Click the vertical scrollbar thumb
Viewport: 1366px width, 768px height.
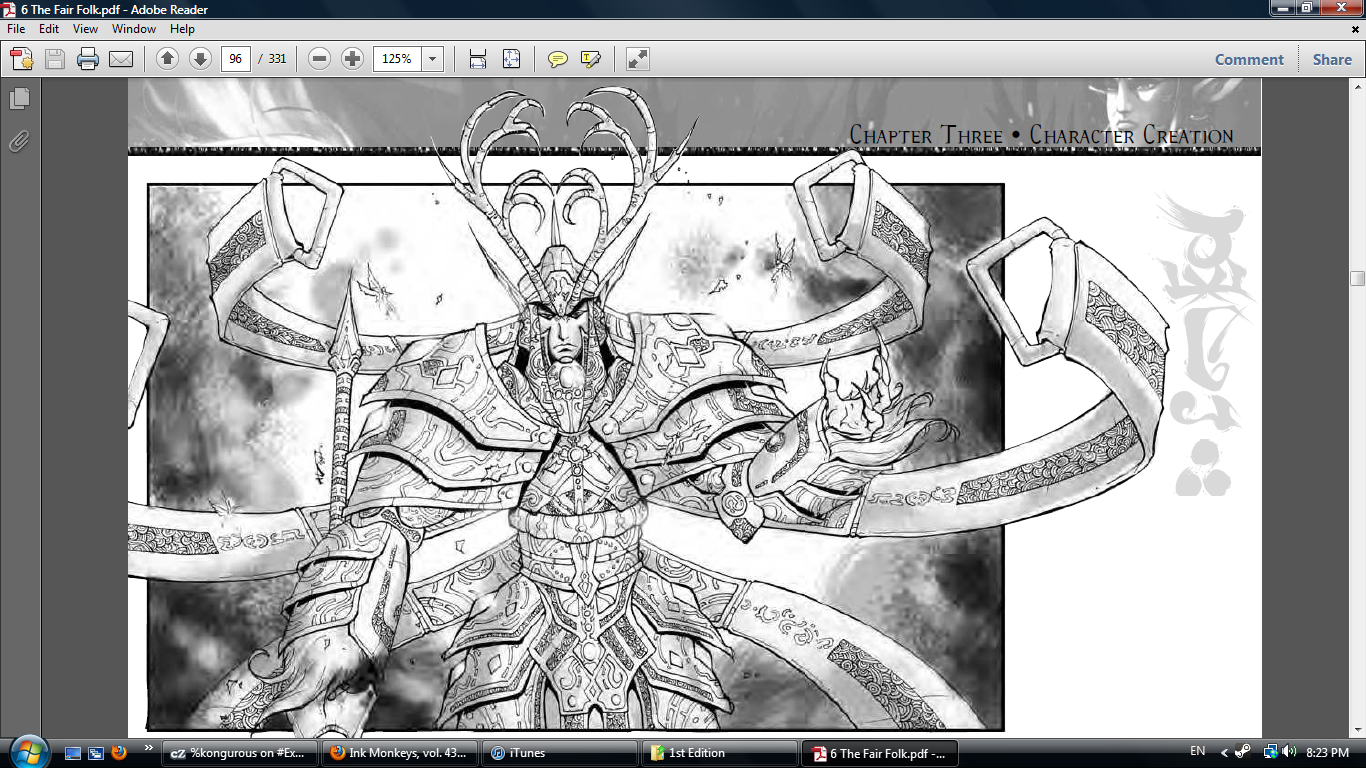point(1357,278)
